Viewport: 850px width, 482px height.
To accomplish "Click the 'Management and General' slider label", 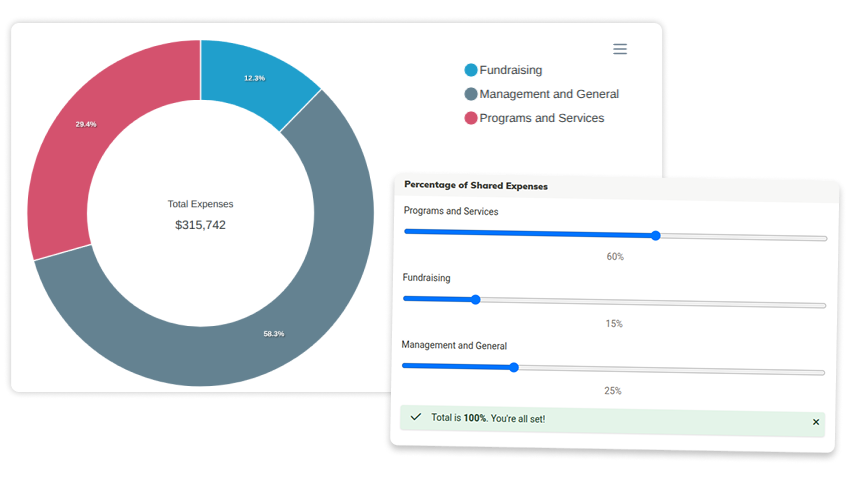I will coord(454,345).
